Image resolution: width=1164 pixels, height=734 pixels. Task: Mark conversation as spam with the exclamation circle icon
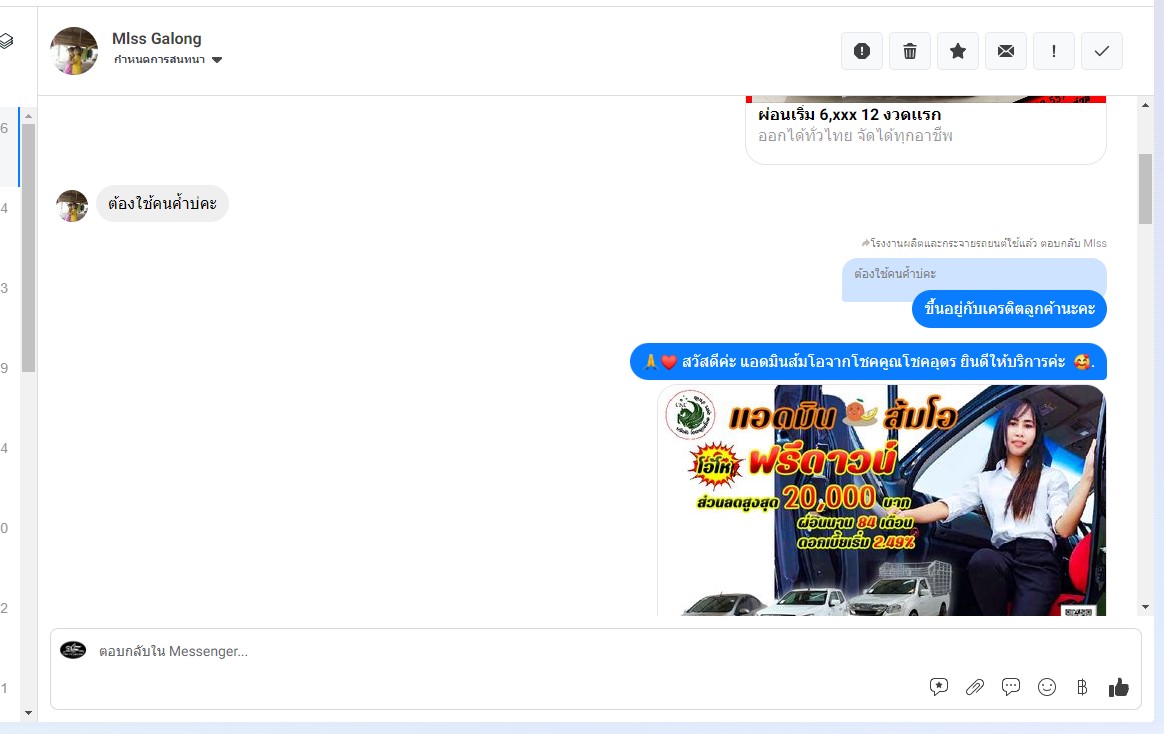coord(861,51)
